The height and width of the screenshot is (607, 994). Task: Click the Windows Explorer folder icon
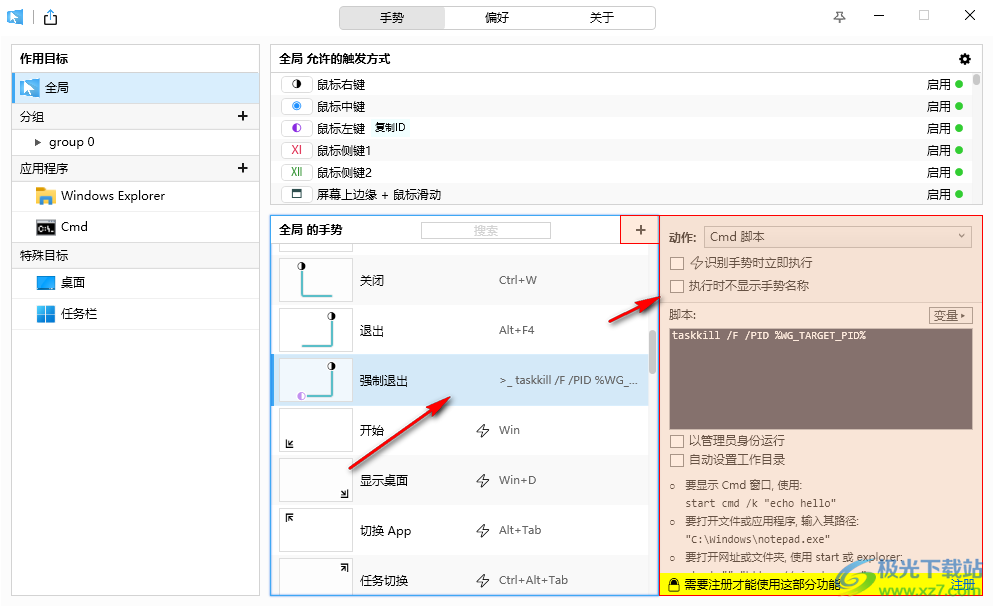(45, 196)
